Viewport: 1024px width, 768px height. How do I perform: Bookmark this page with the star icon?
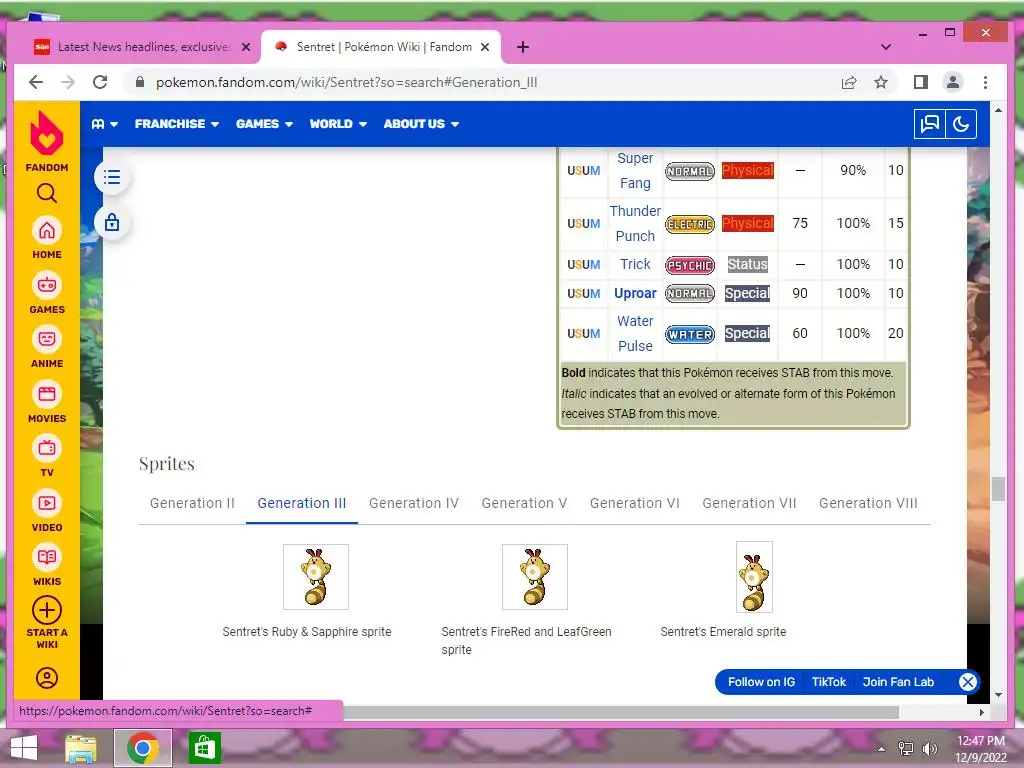pyautogui.click(x=881, y=82)
